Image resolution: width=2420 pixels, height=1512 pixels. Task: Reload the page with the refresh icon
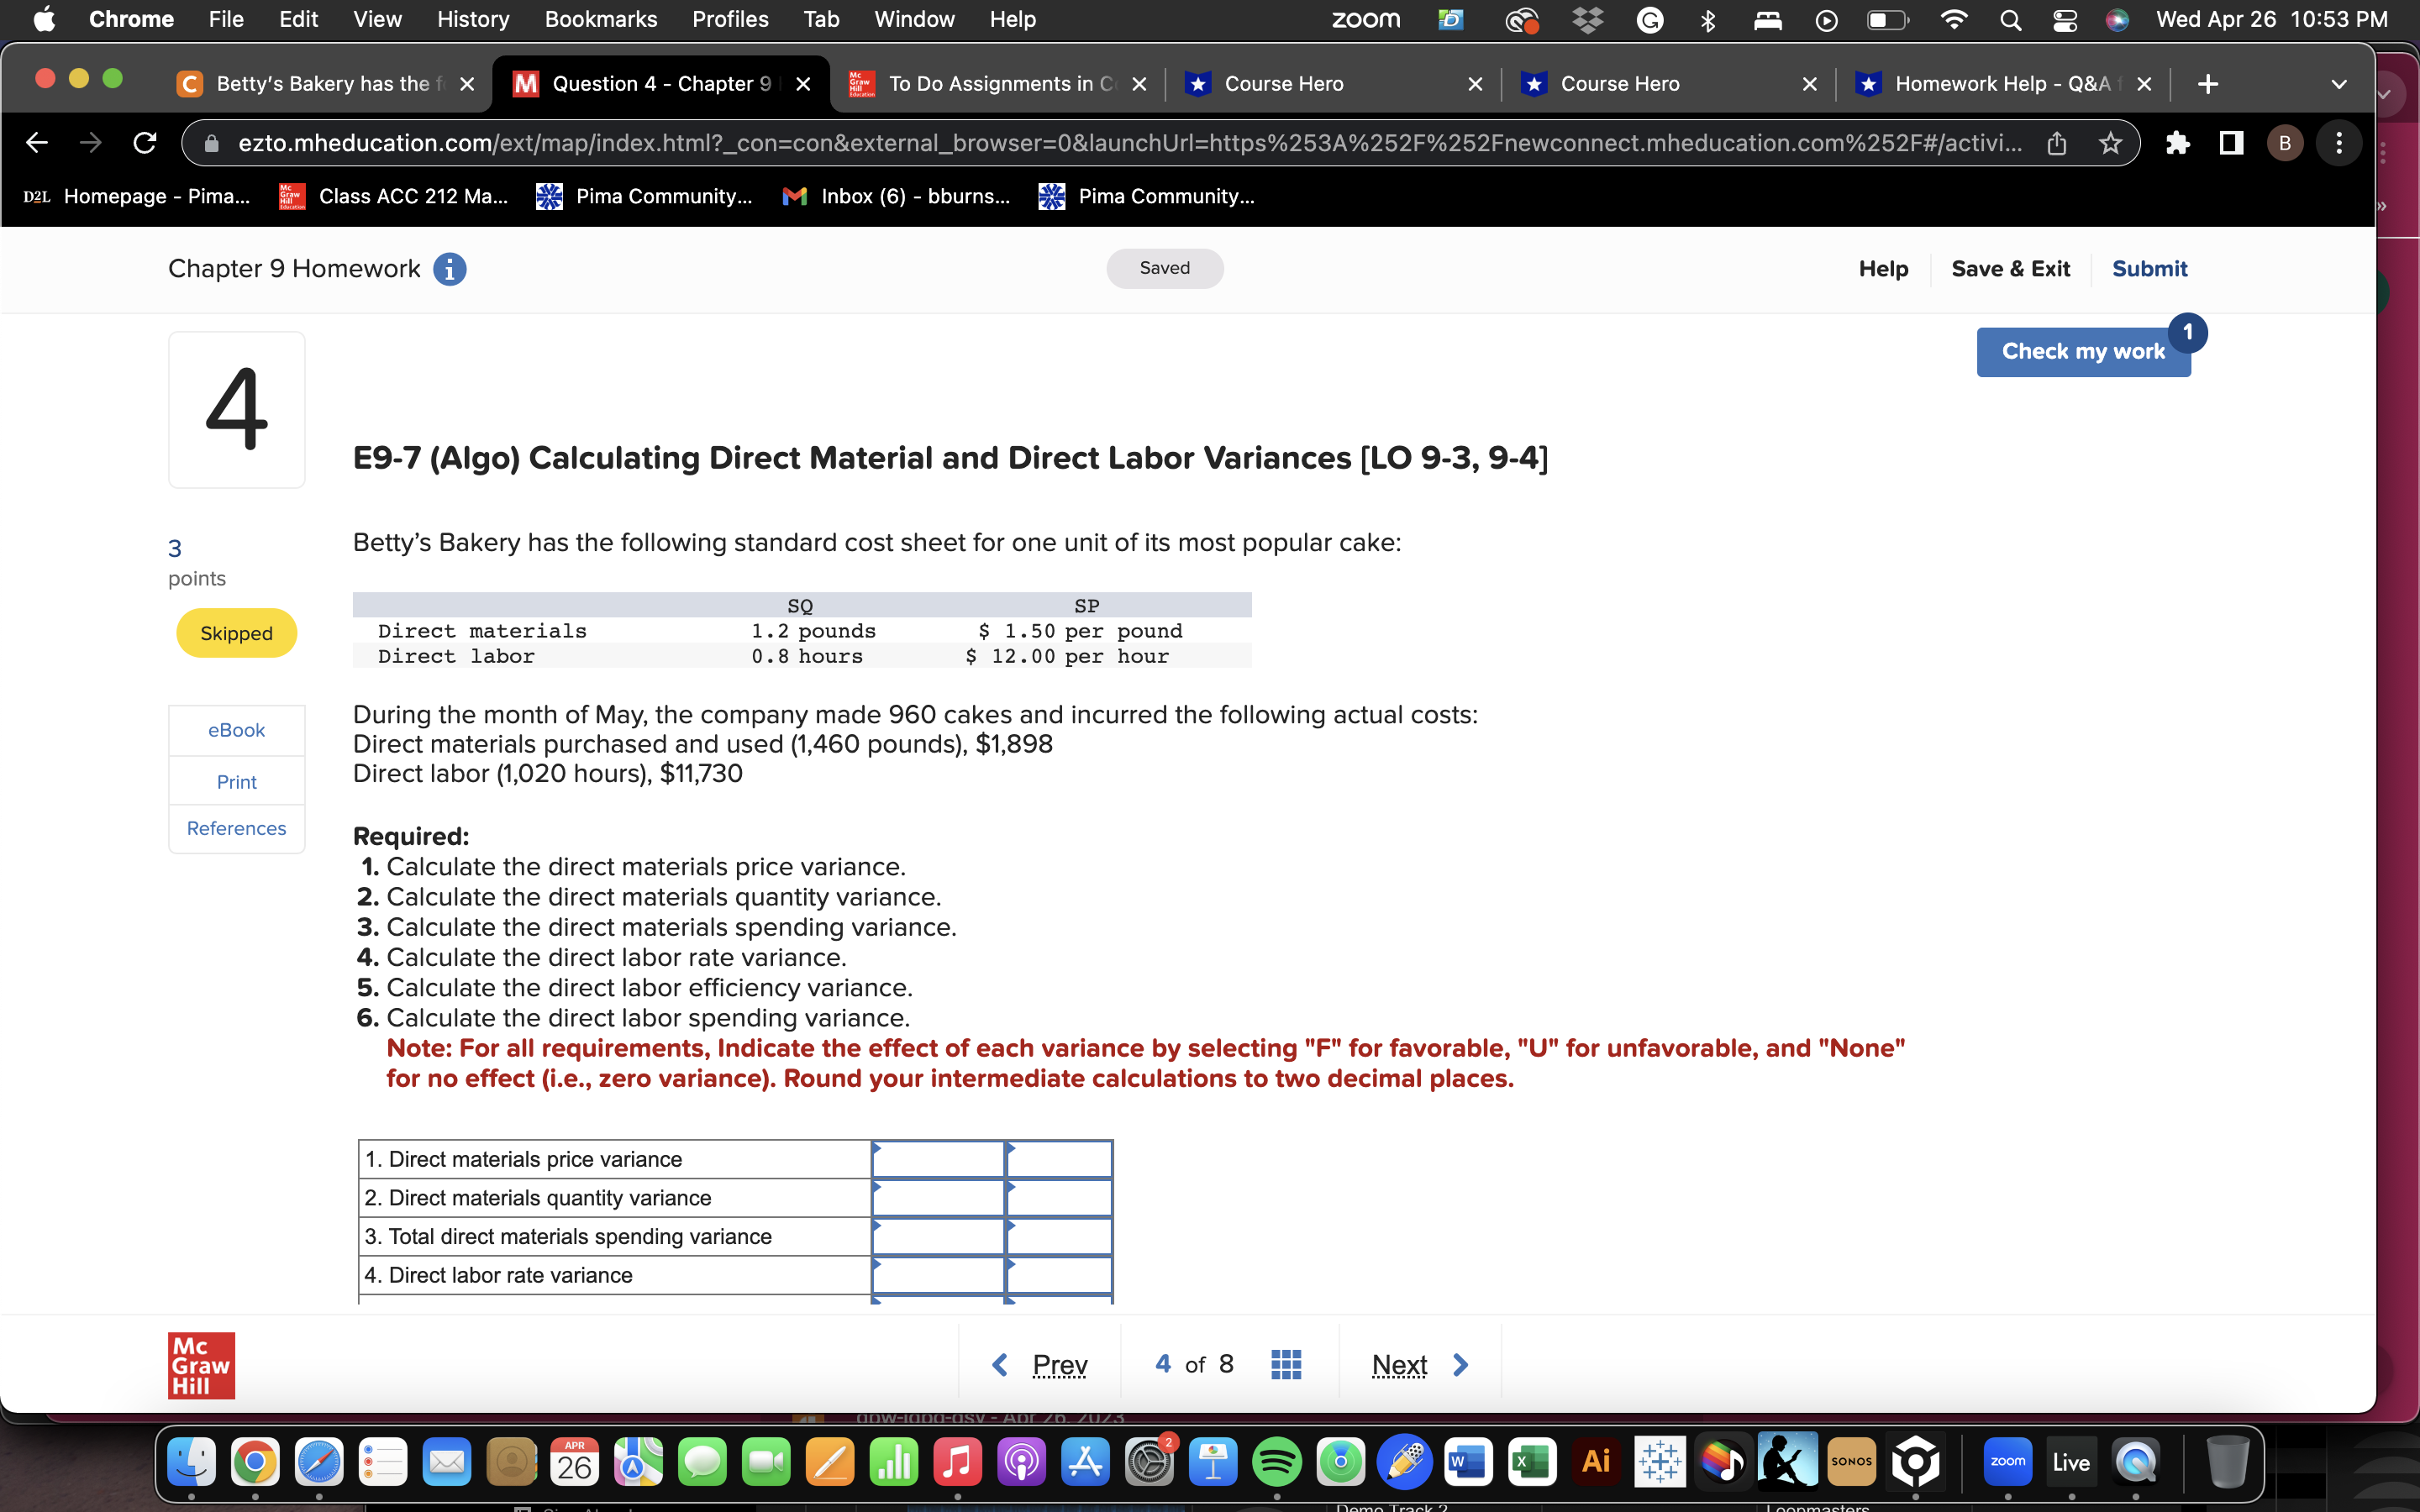144,143
